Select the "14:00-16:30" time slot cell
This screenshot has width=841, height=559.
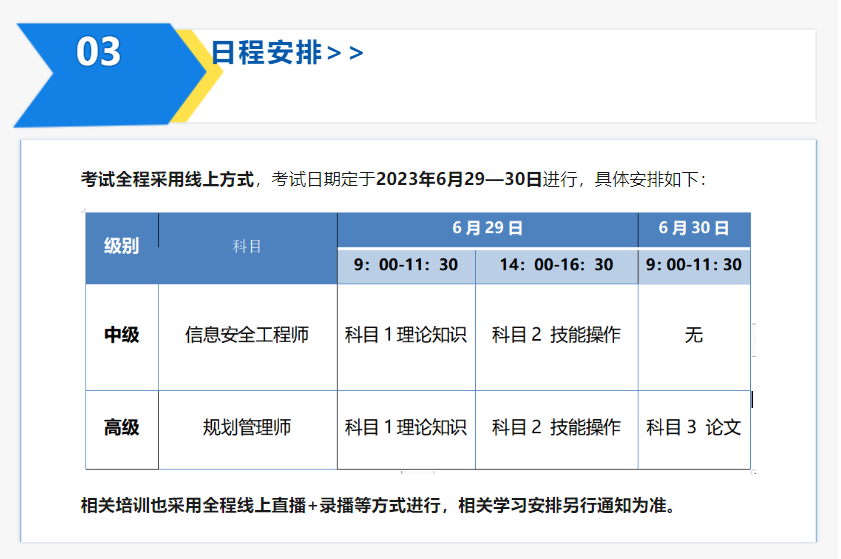point(556,265)
